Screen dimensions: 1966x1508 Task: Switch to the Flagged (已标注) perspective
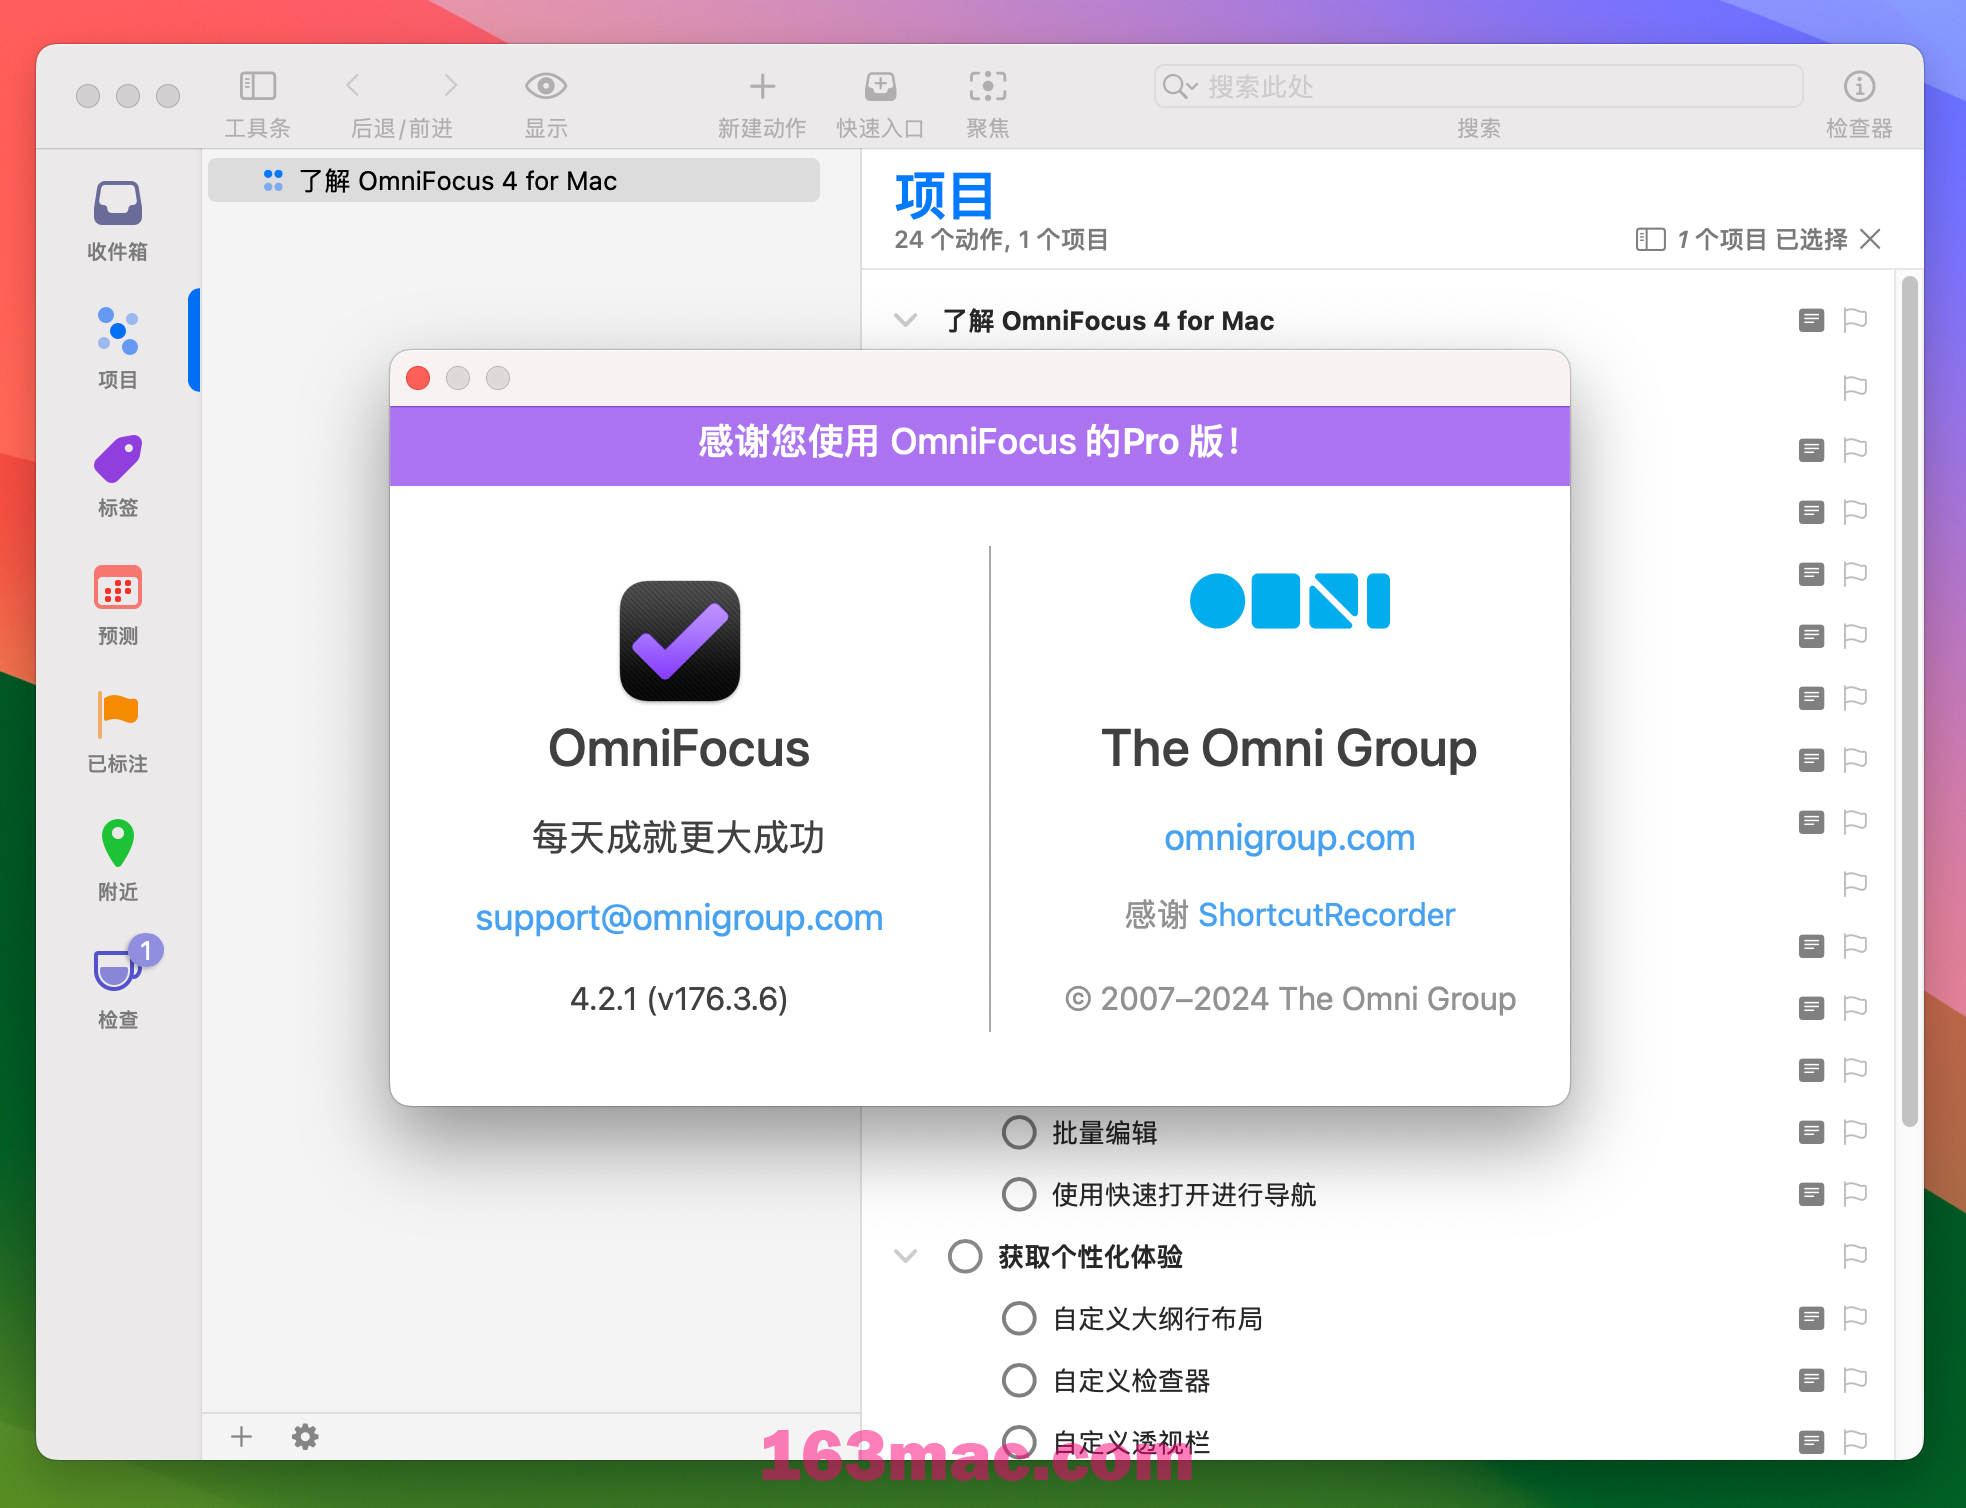pyautogui.click(x=118, y=732)
